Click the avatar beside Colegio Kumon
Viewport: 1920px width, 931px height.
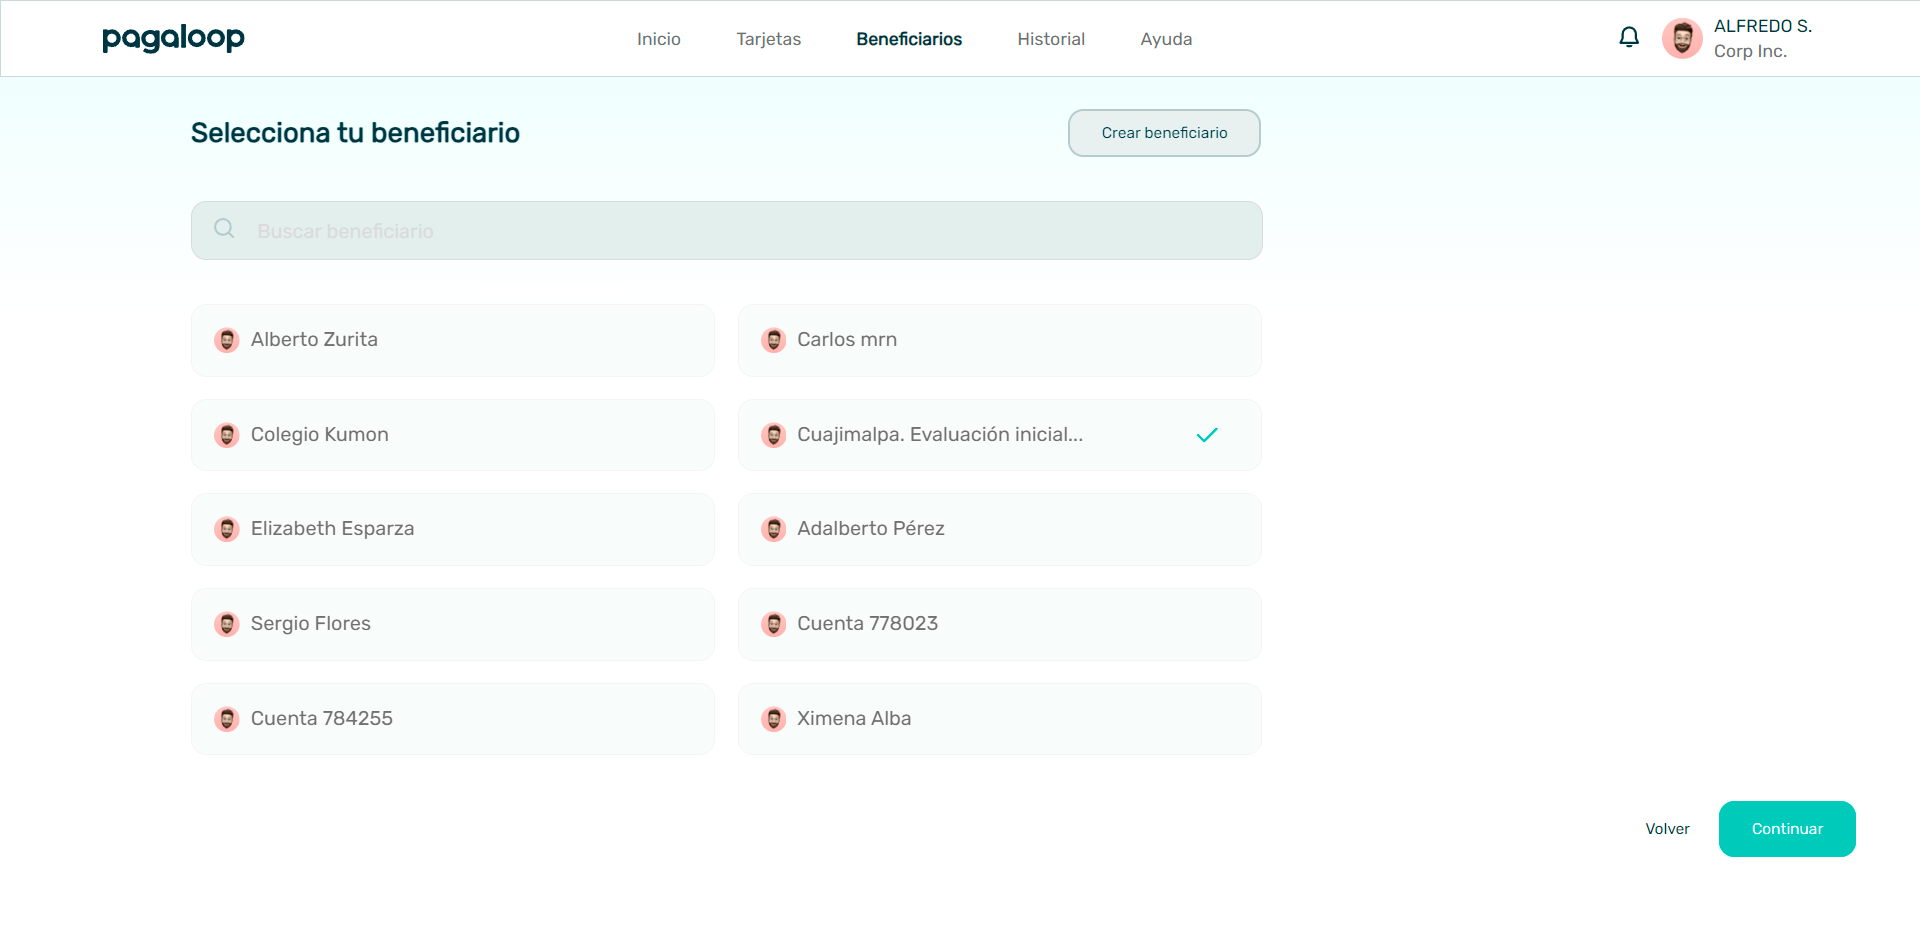[x=227, y=435]
